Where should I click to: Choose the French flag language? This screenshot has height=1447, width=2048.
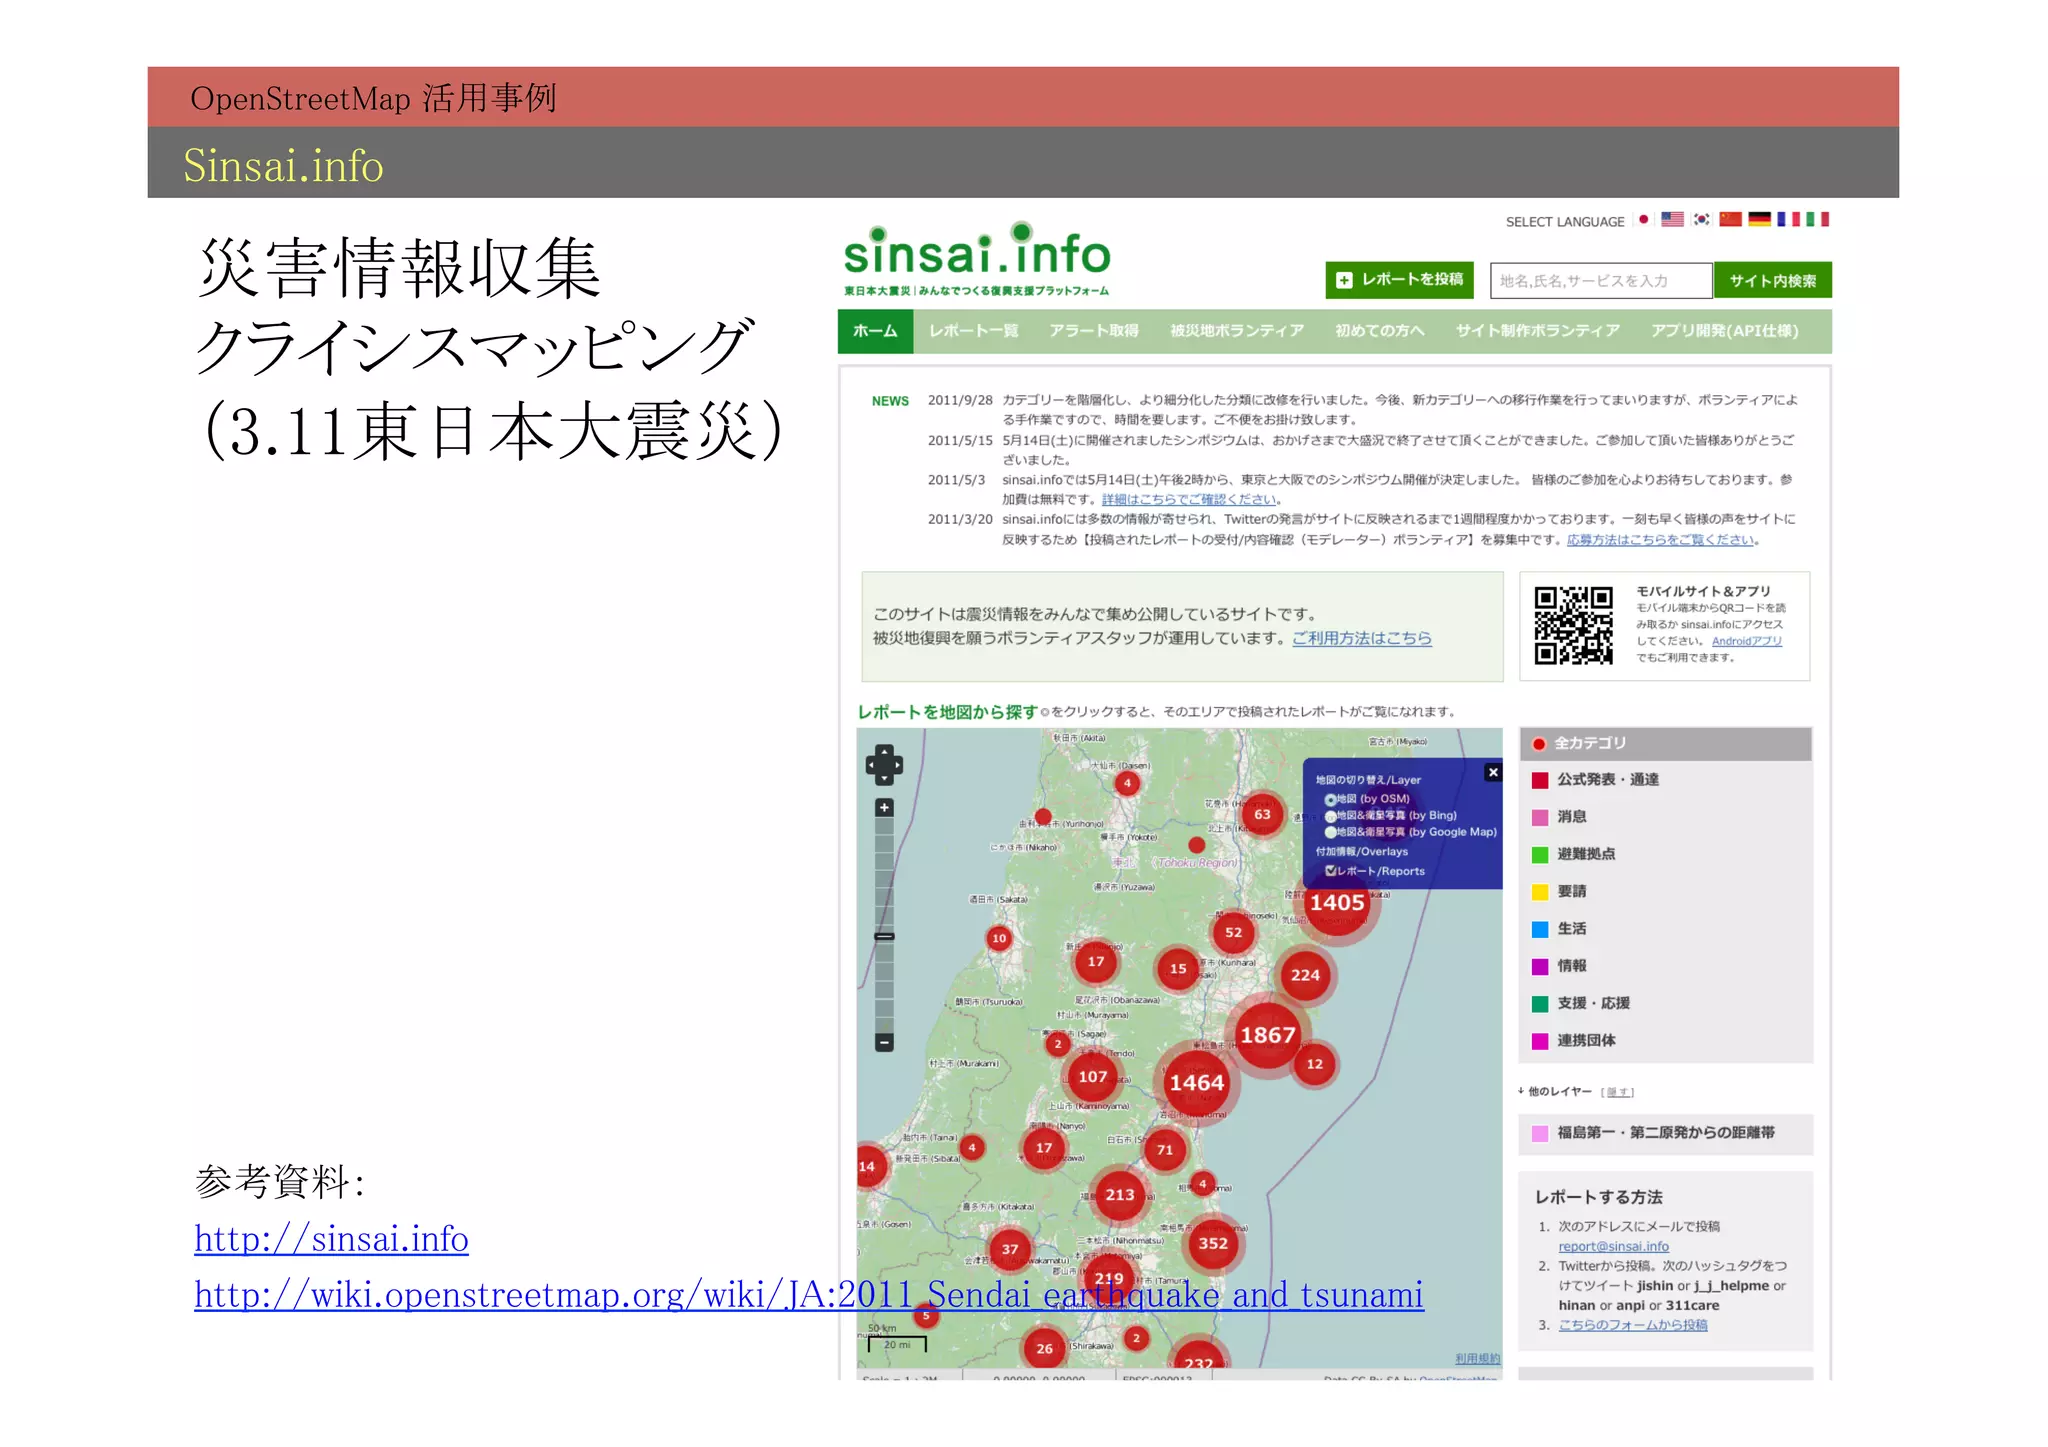[x=1788, y=219]
